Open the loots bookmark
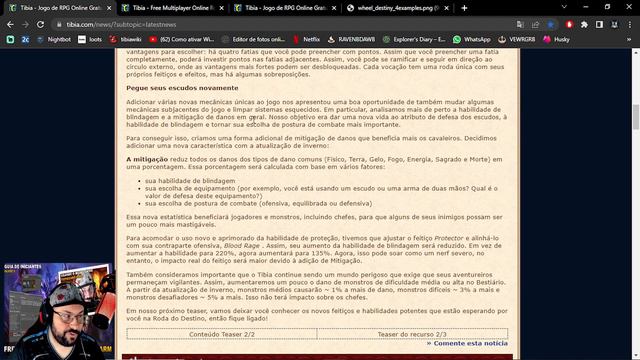This screenshot has height=360, width=640. point(90,39)
